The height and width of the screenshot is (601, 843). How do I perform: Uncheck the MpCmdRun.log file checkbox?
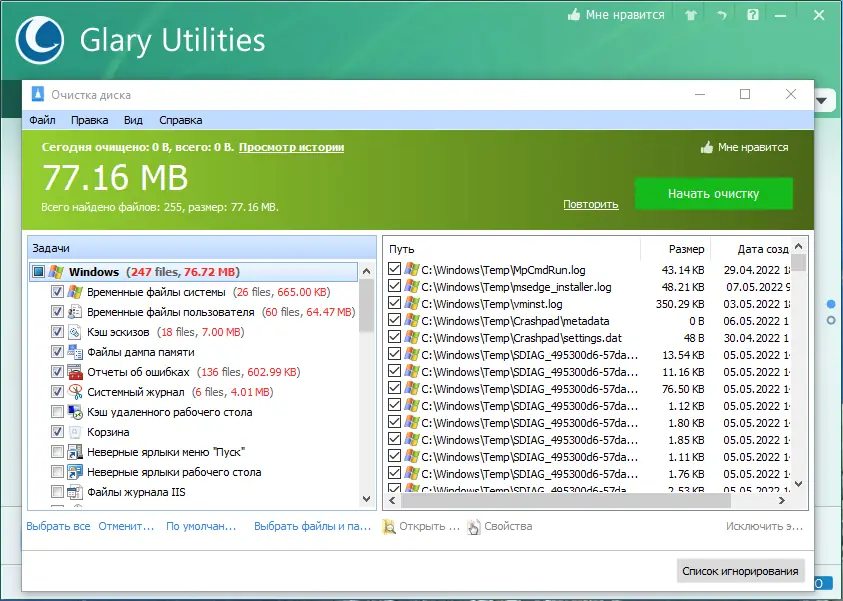click(x=394, y=268)
